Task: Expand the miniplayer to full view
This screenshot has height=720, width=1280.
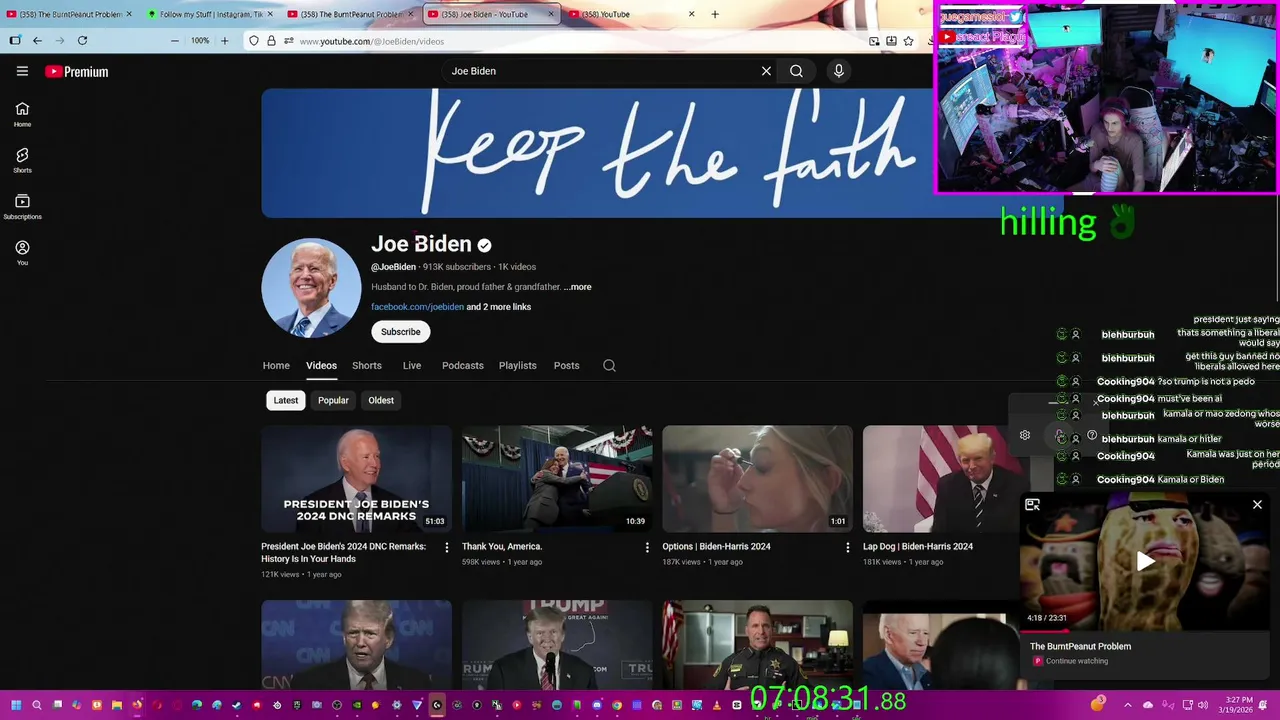Action: pyautogui.click(x=1032, y=505)
